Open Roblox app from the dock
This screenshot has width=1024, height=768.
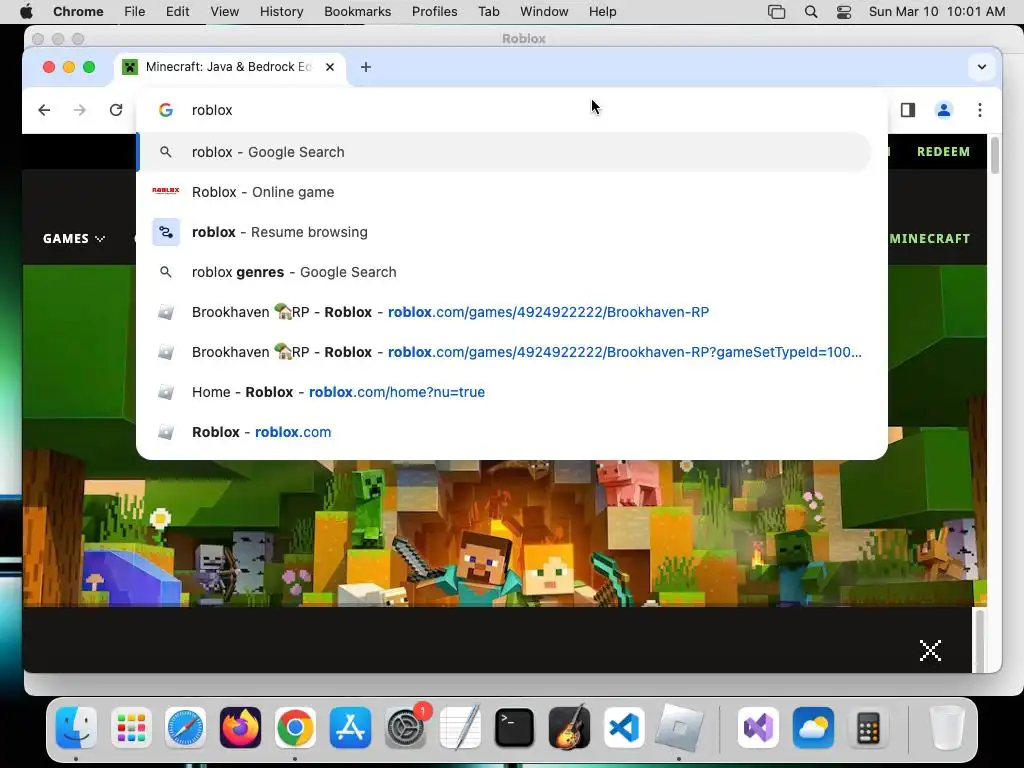click(679, 727)
